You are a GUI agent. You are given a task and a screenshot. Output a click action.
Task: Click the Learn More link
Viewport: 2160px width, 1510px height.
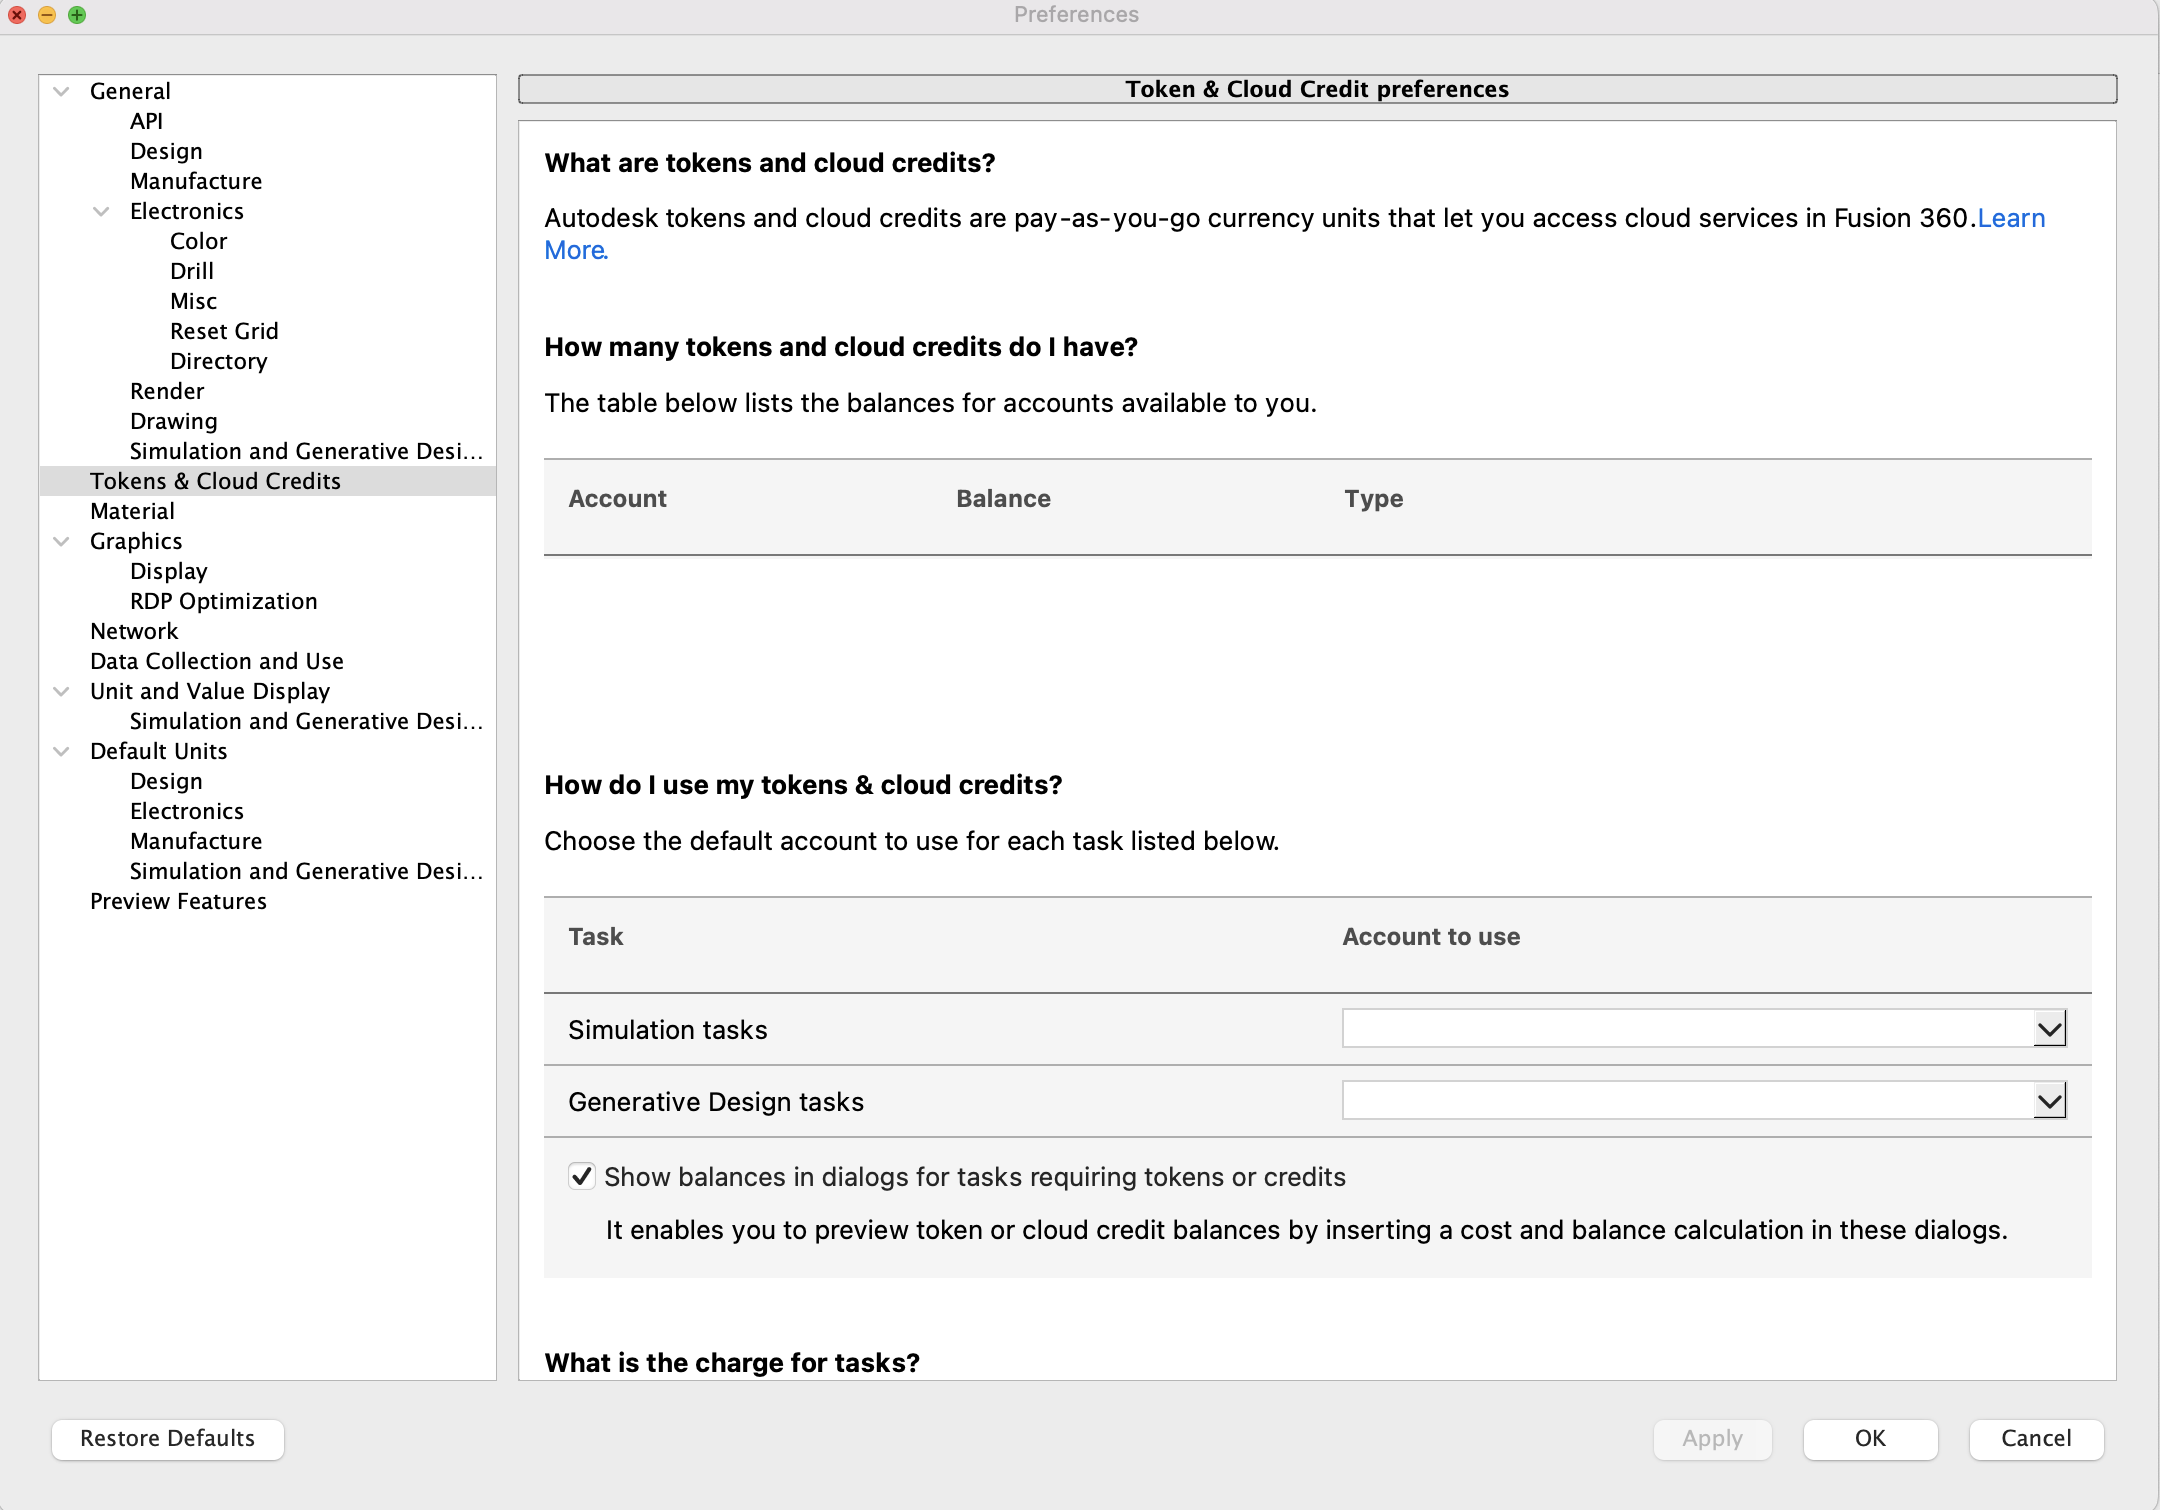(x=2010, y=219)
